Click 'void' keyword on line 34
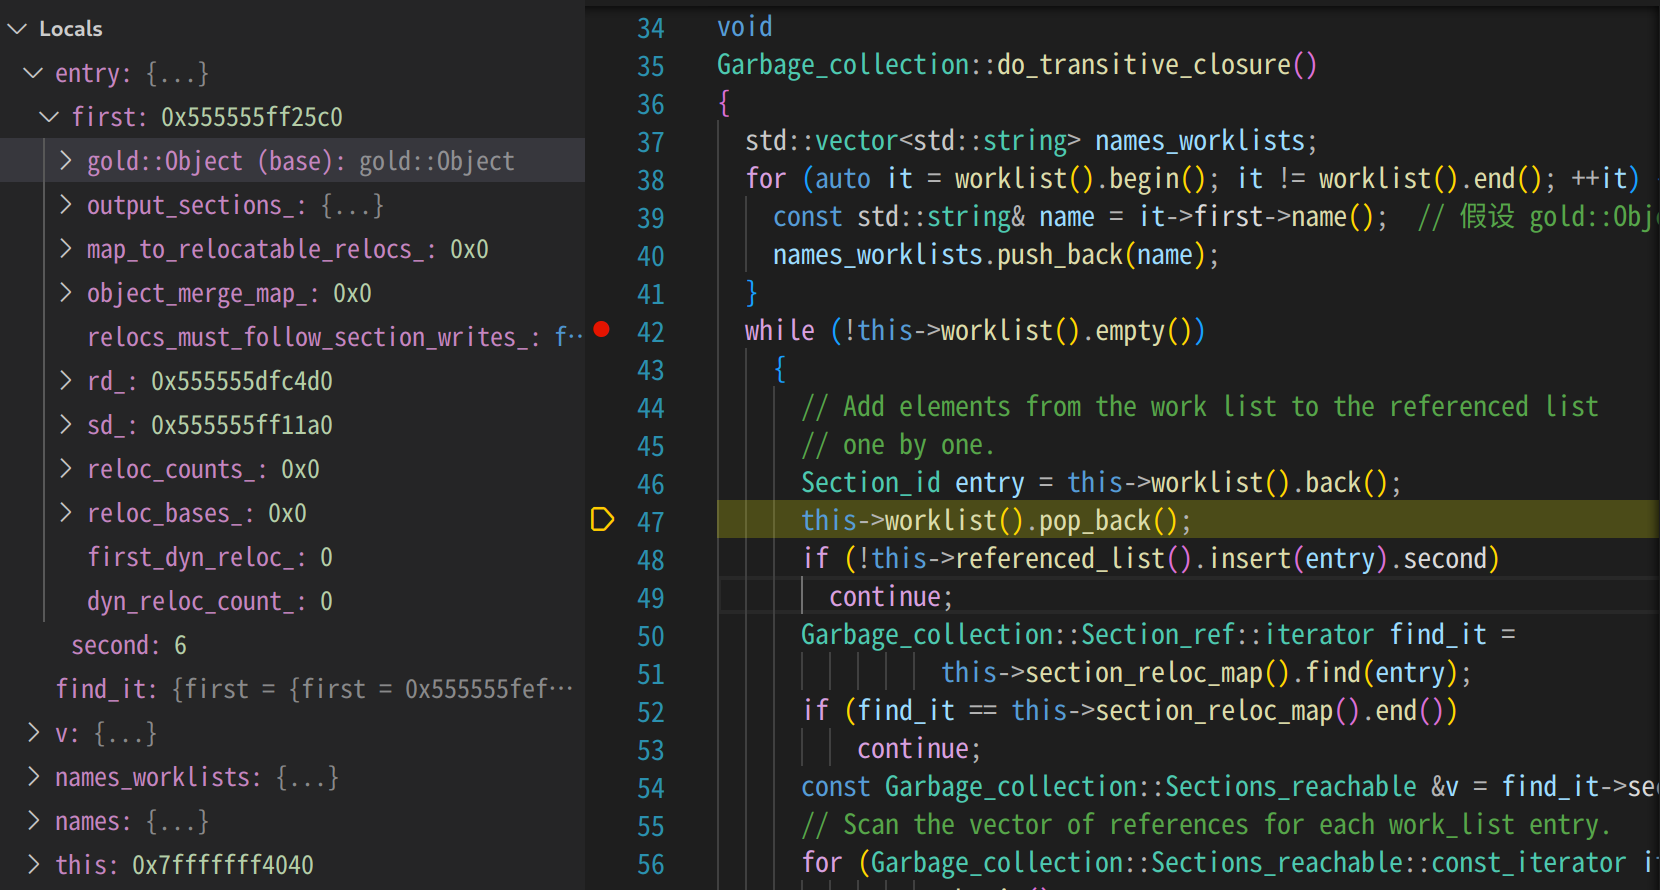 tap(745, 27)
